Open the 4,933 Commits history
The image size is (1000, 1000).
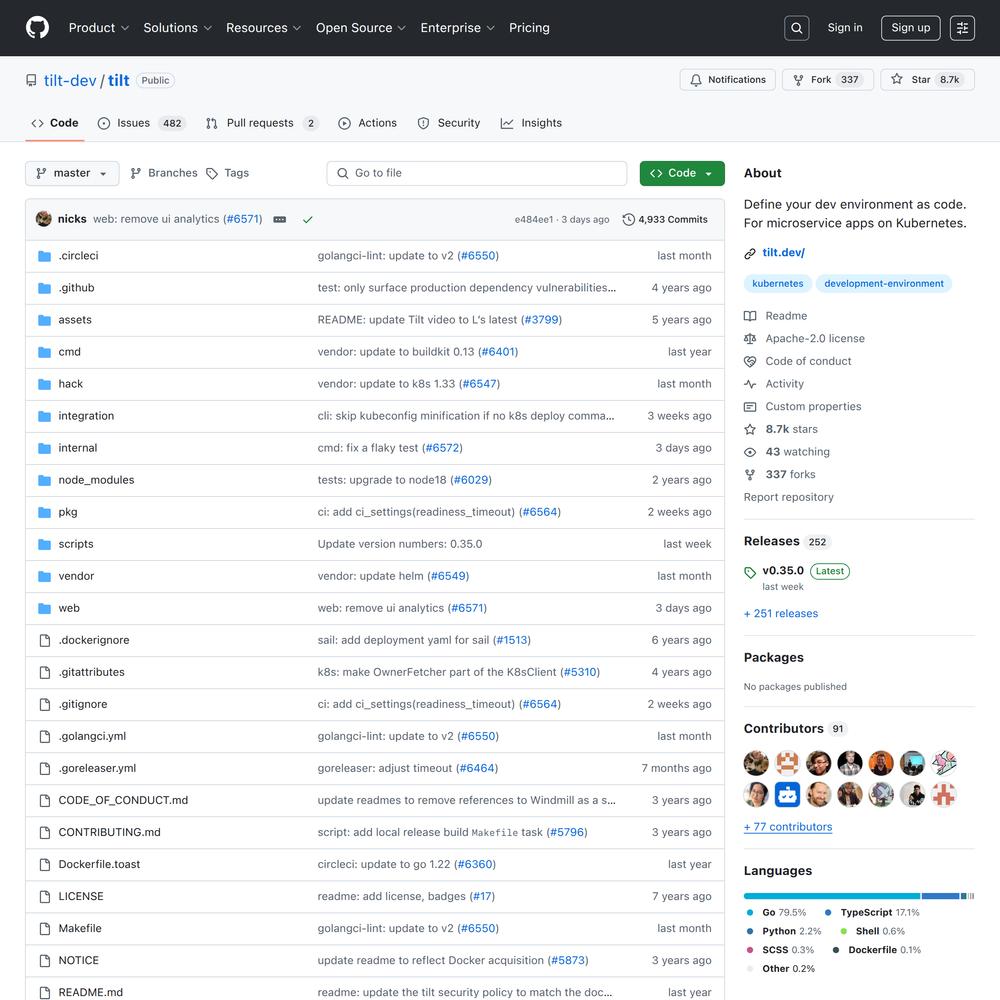pyautogui.click(x=665, y=219)
